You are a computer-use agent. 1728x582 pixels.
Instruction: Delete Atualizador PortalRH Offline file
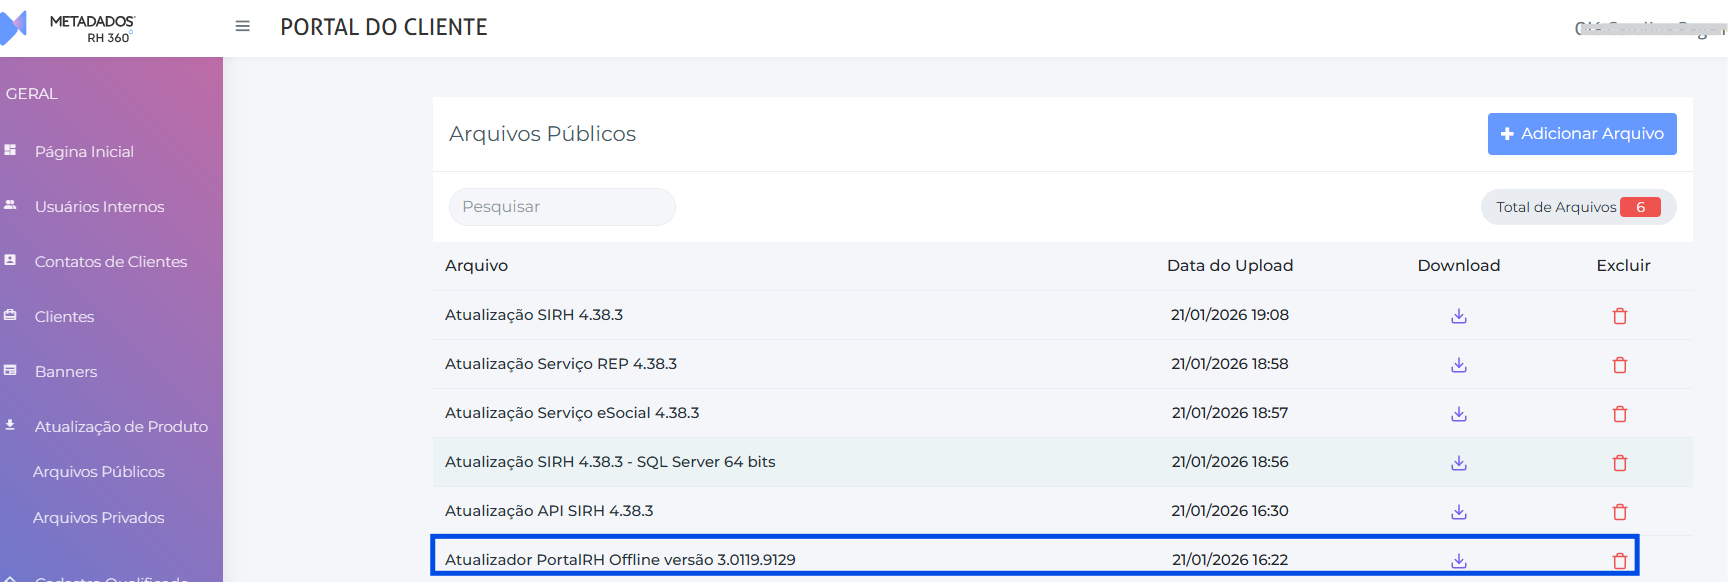tap(1620, 561)
